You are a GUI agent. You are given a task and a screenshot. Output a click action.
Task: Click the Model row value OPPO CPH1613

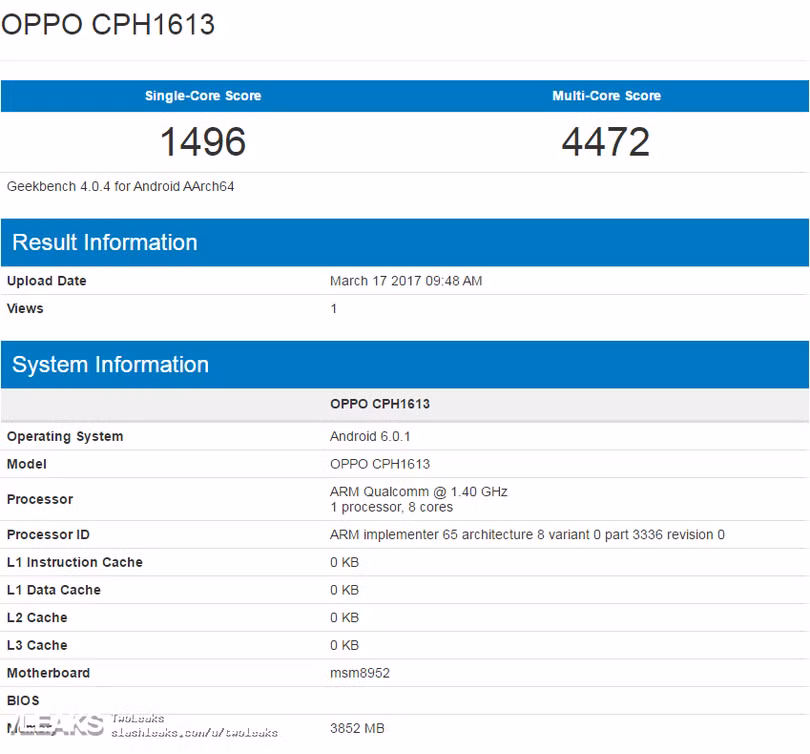[x=380, y=464]
